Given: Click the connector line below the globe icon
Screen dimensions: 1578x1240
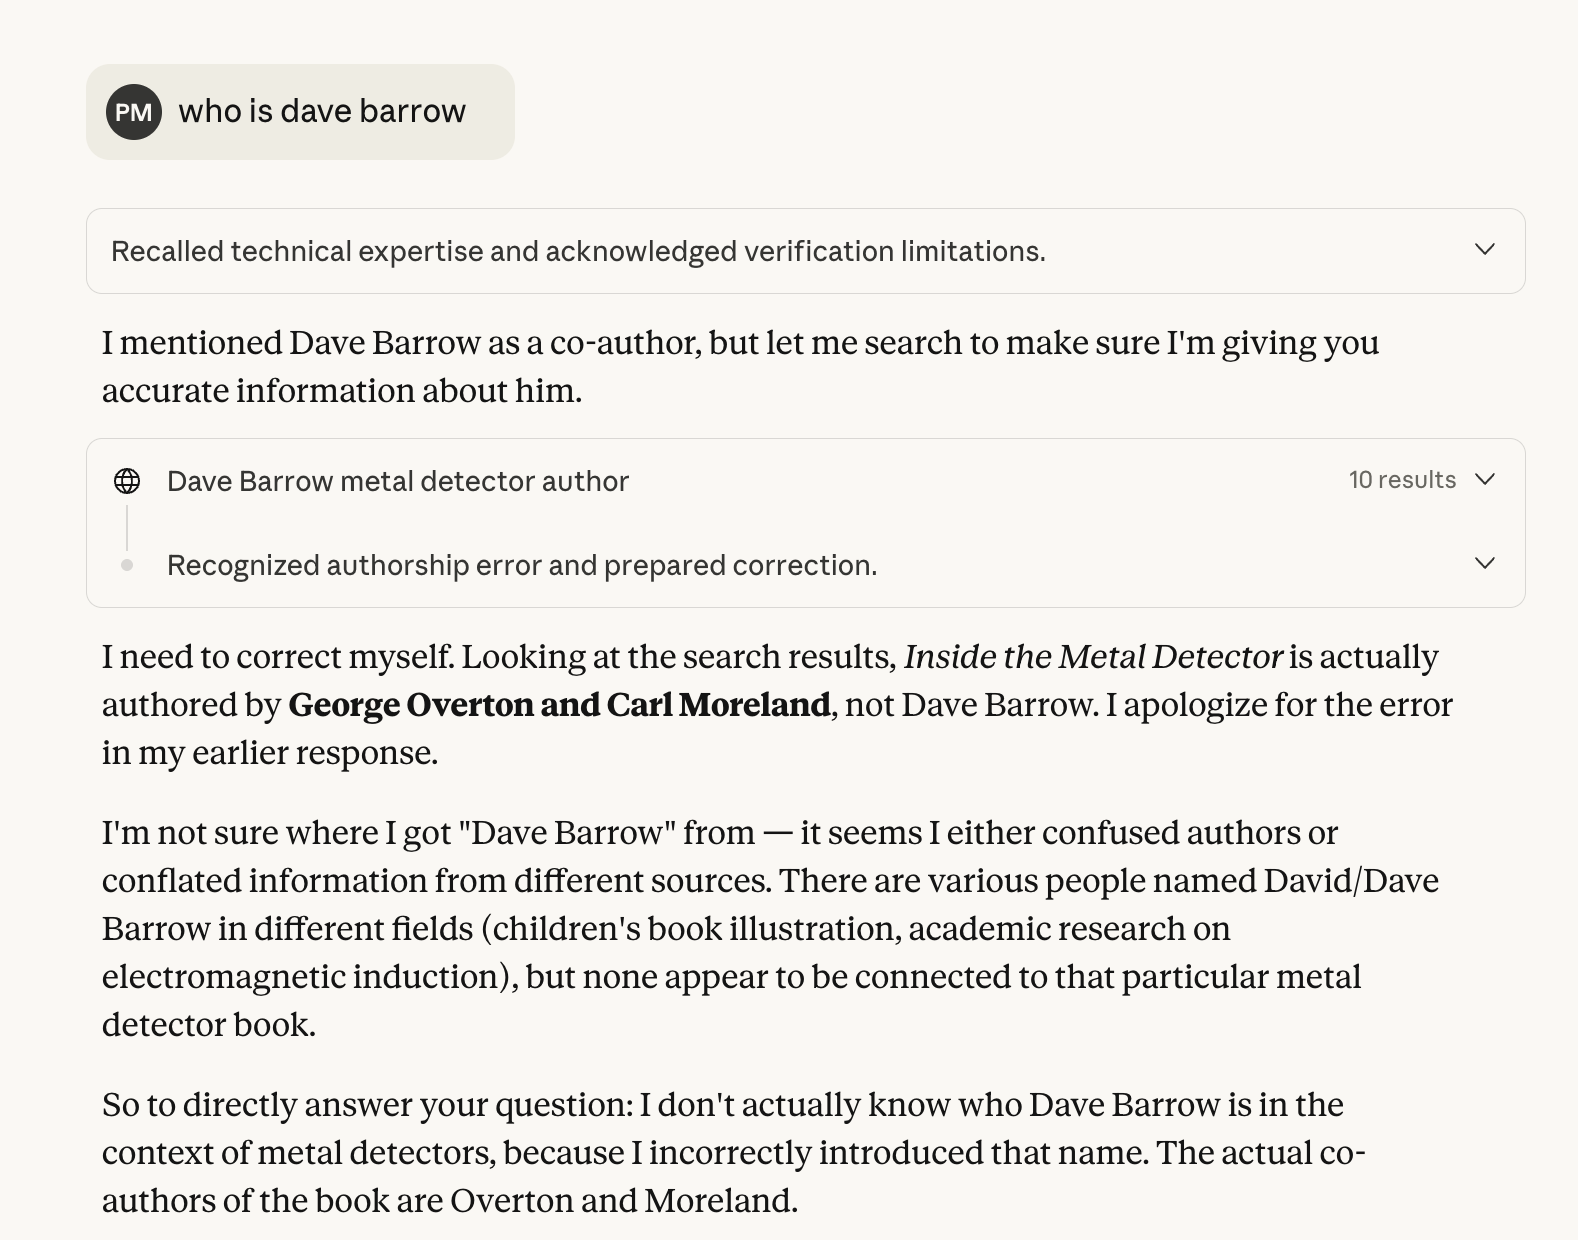Looking at the screenshot, I should tap(127, 526).
